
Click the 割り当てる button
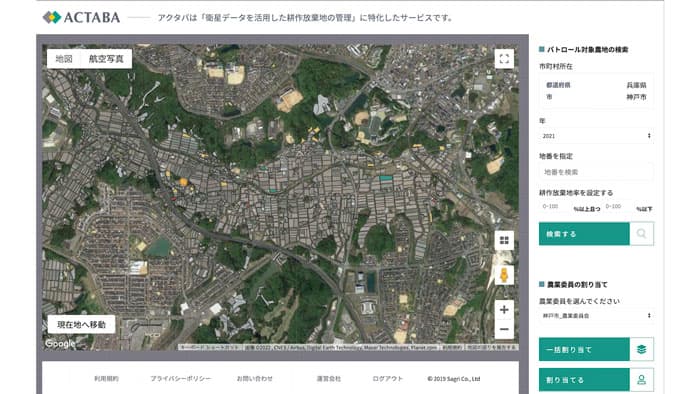tap(584, 380)
